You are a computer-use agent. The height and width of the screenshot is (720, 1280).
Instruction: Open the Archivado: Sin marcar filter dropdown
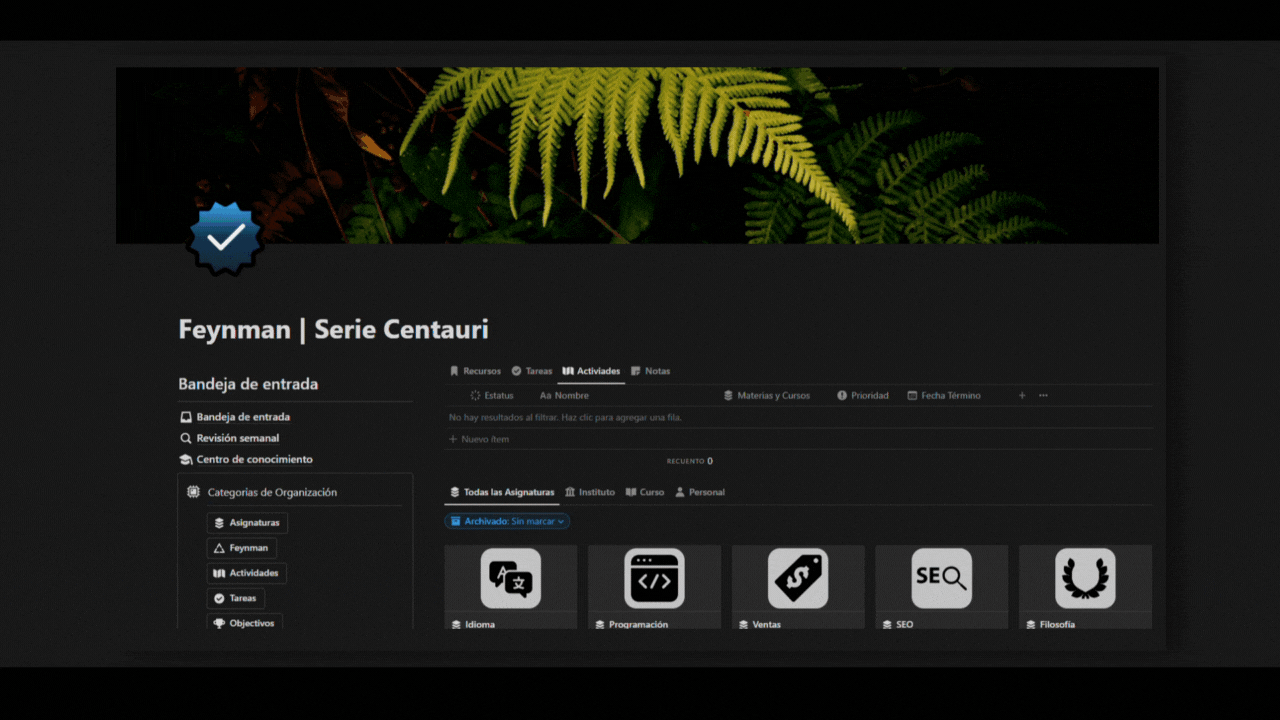pyautogui.click(x=507, y=521)
